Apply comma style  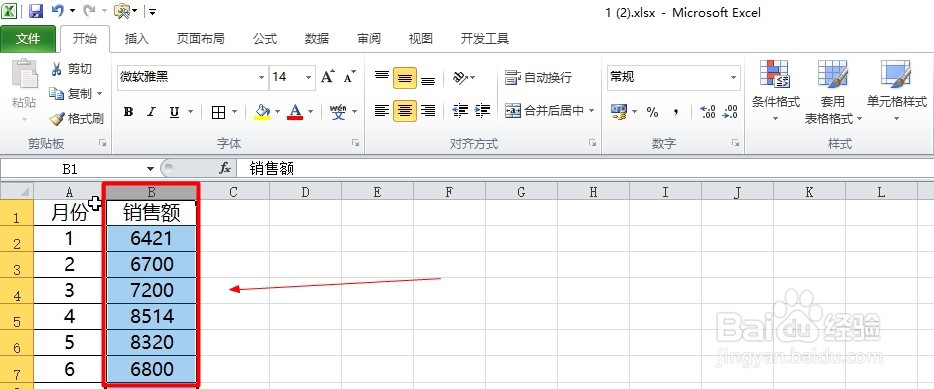pyautogui.click(x=676, y=111)
